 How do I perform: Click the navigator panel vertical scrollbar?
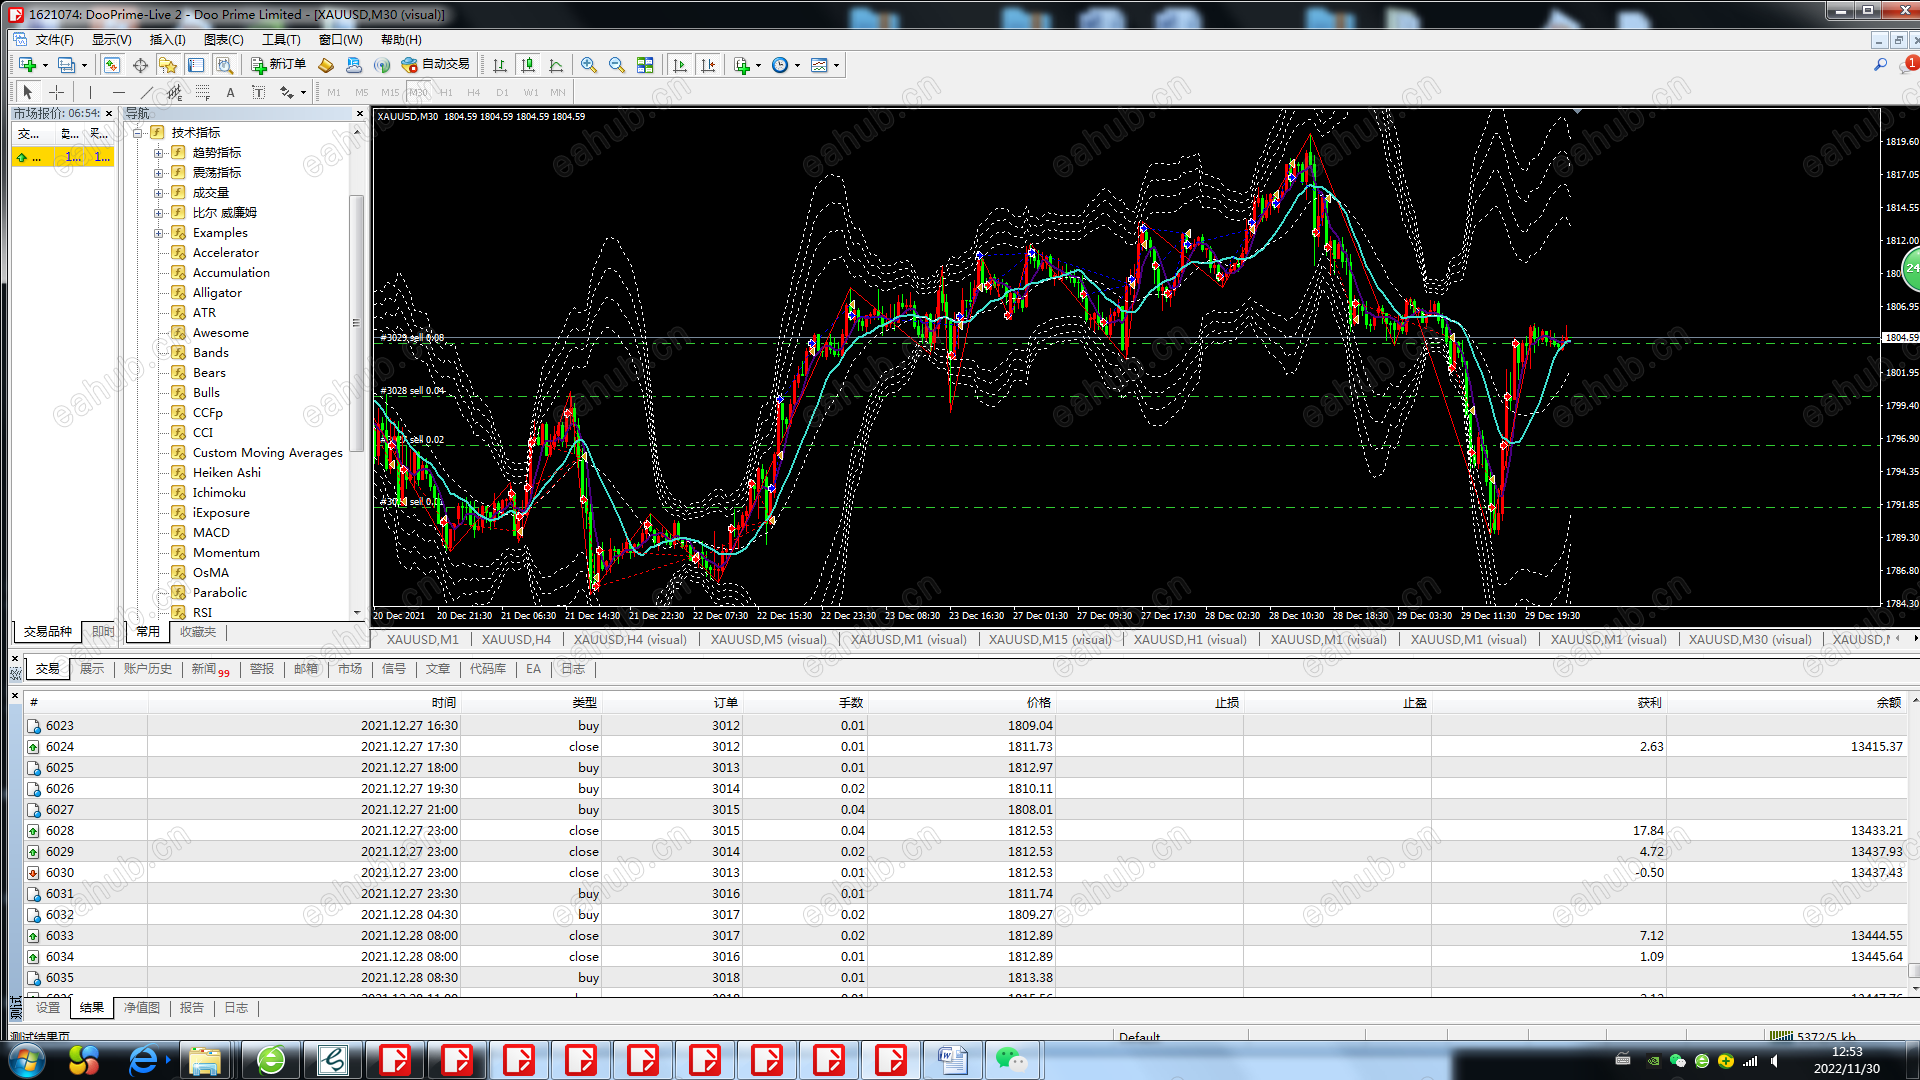pos(356,320)
